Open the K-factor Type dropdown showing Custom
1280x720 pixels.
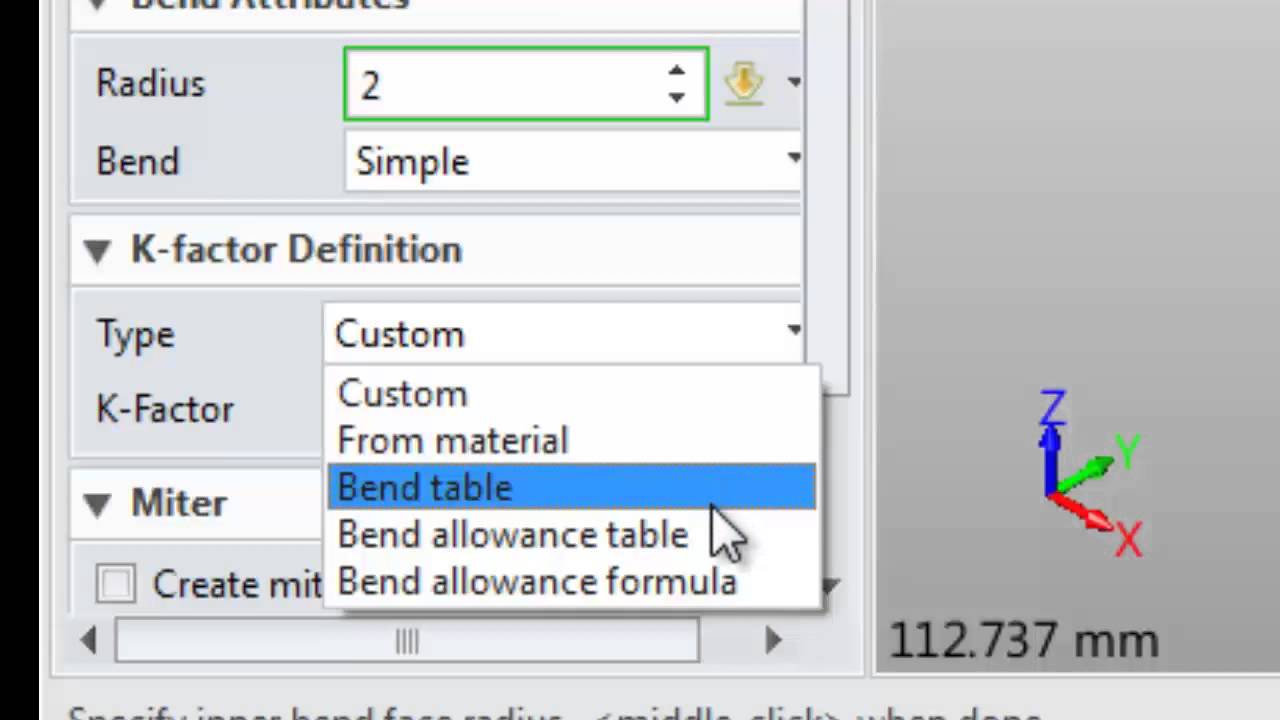565,333
